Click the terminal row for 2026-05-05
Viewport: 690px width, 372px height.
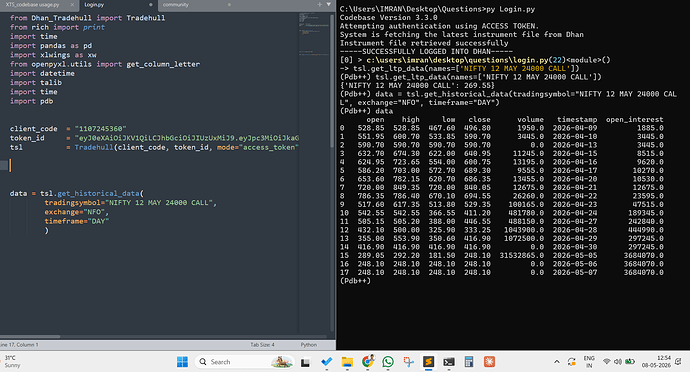coord(501,255)
